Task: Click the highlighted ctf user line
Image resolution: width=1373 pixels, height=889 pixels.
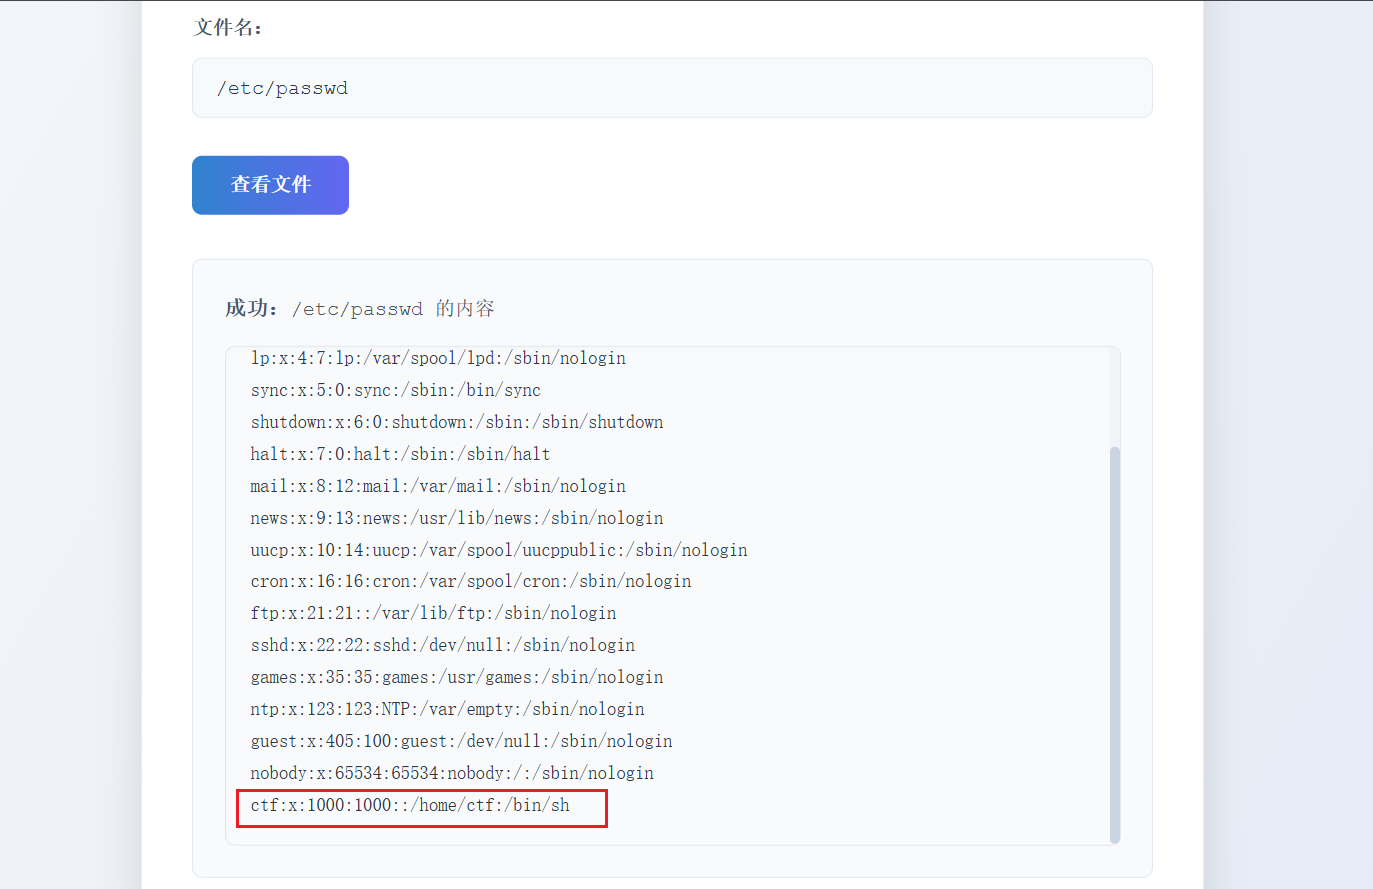Action: (x=410, y=805)
